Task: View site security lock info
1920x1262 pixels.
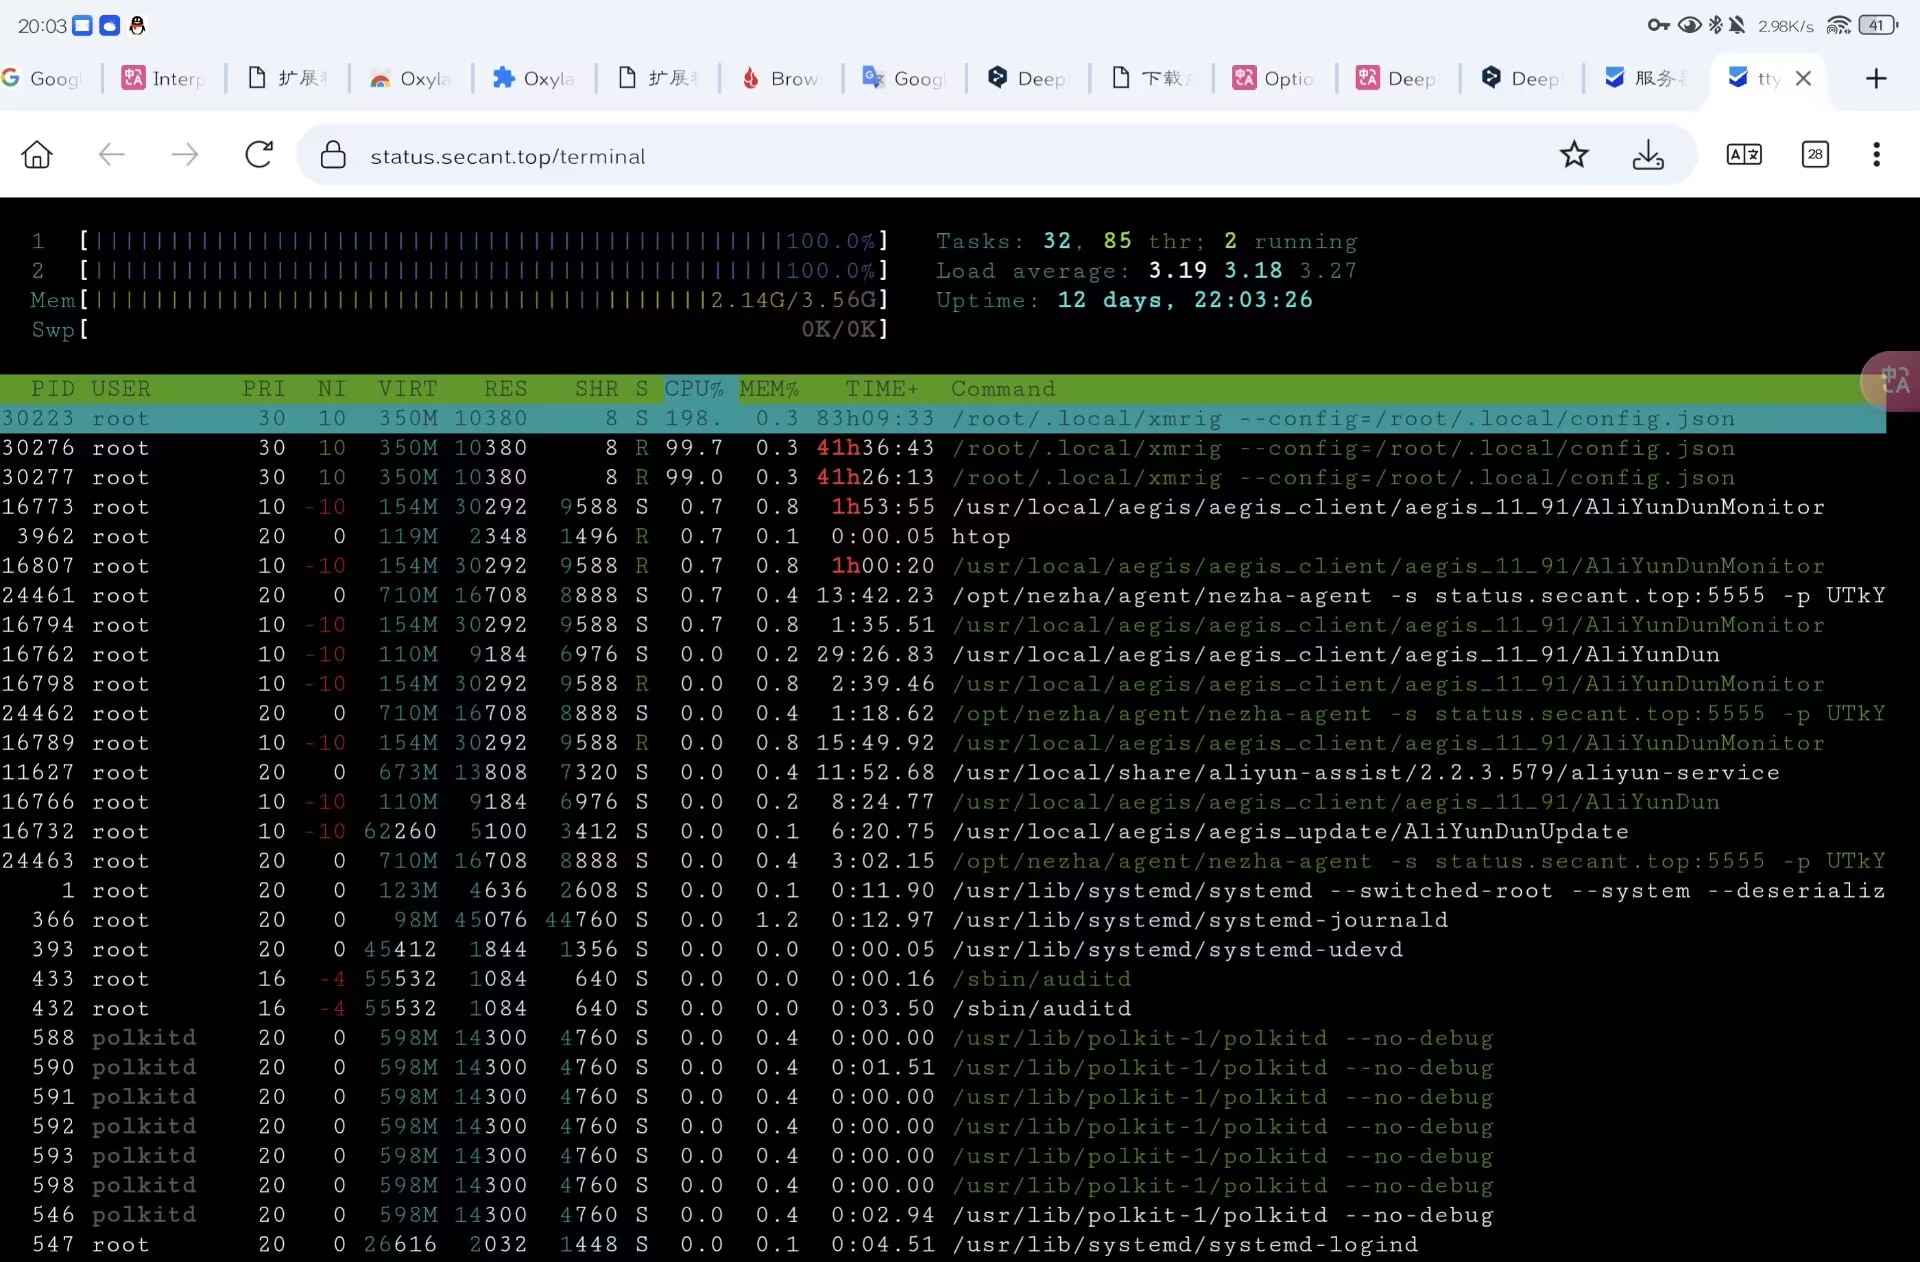Action: tap(333, 155)
